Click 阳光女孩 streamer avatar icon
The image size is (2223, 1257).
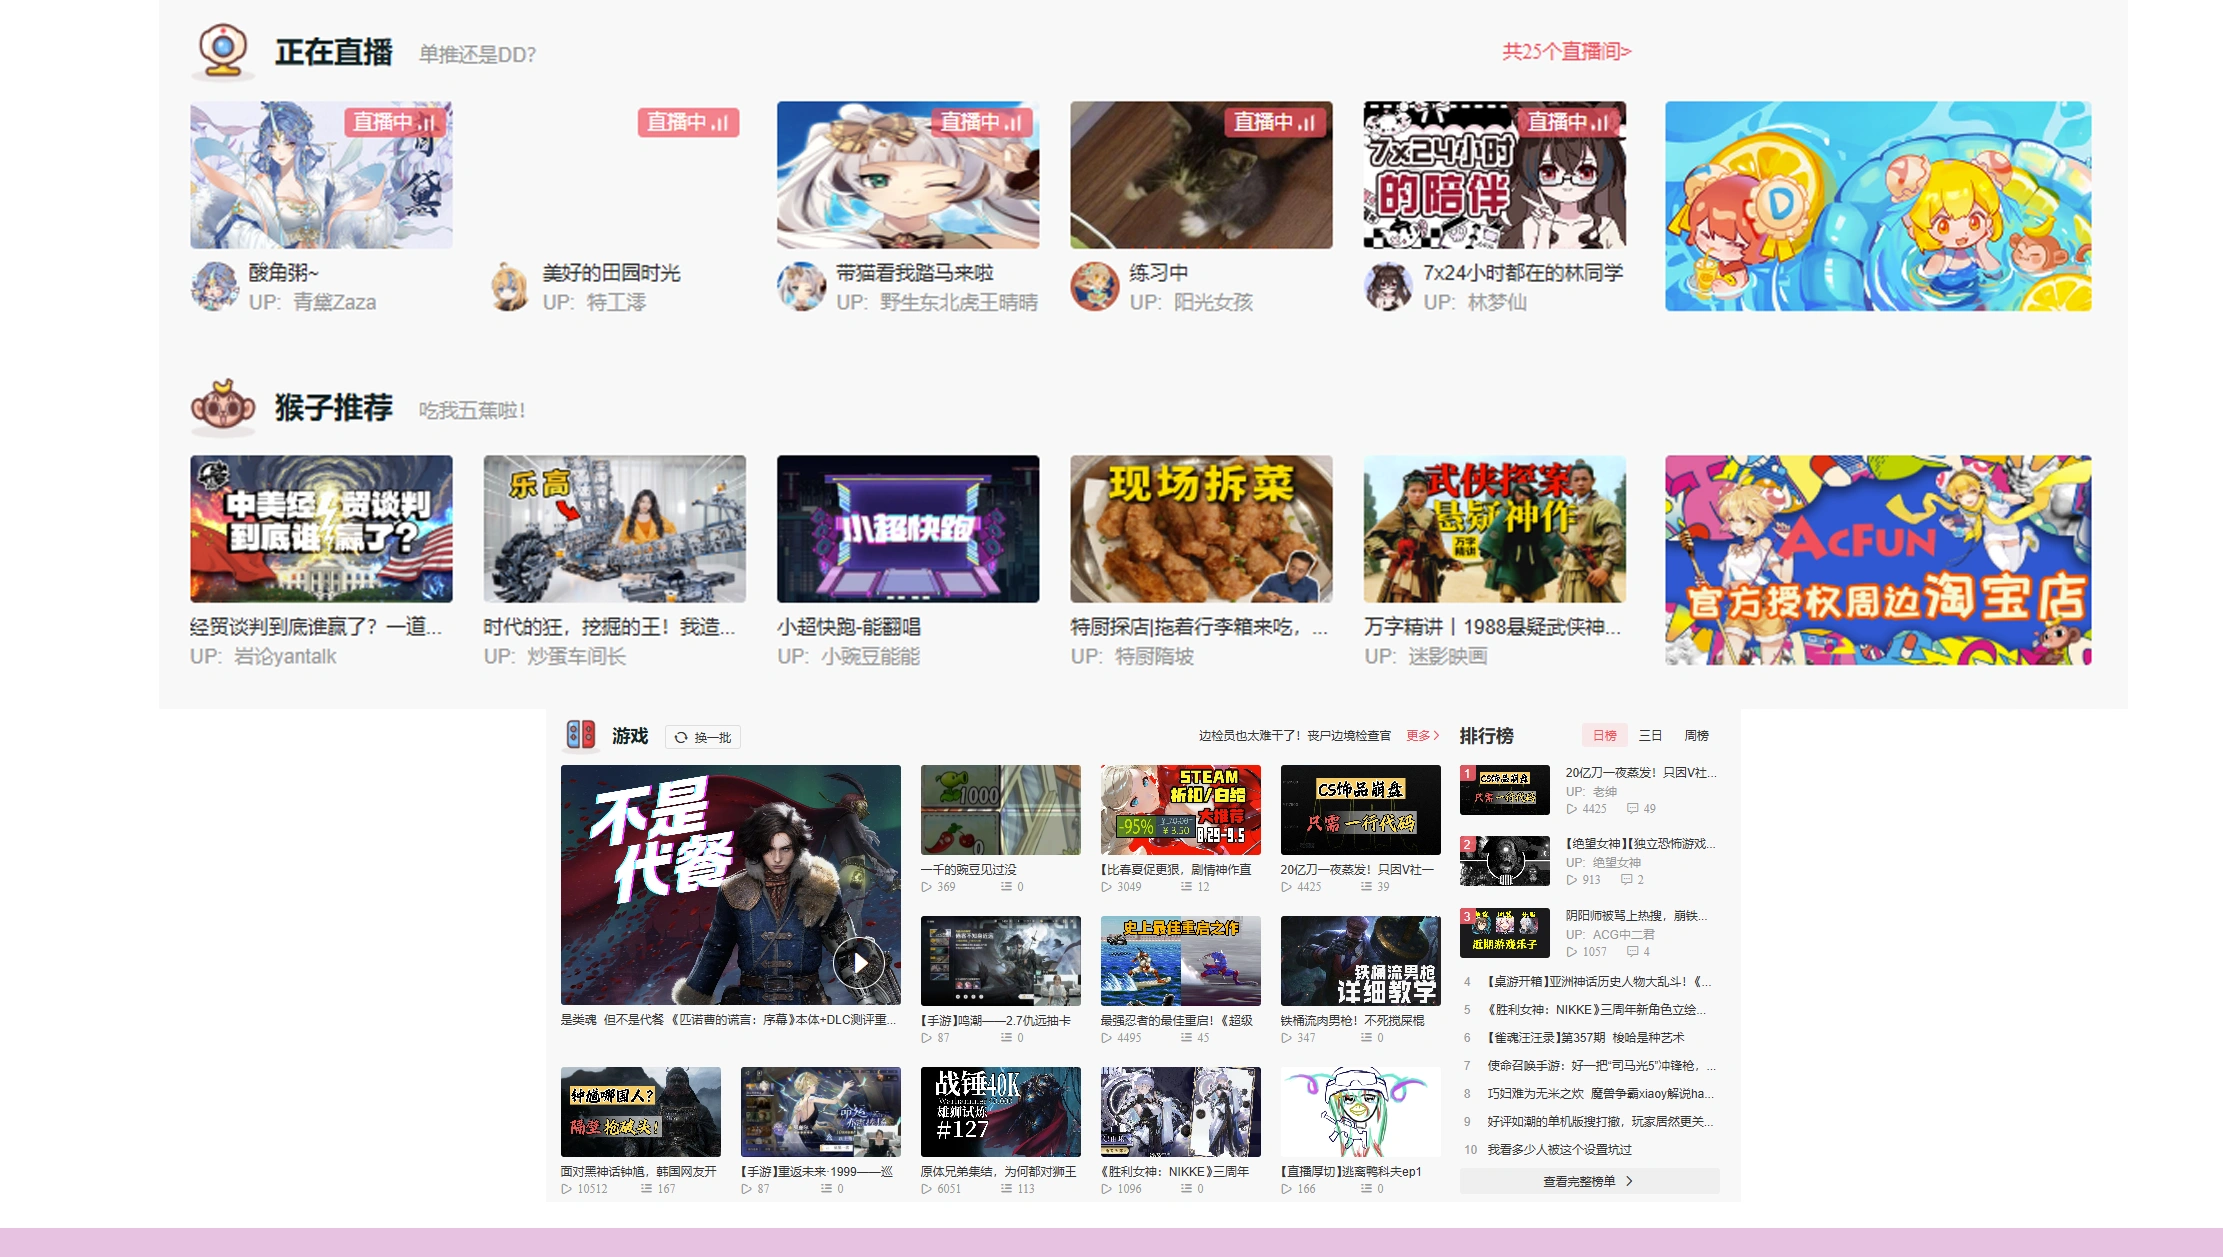pos(1094,287)
